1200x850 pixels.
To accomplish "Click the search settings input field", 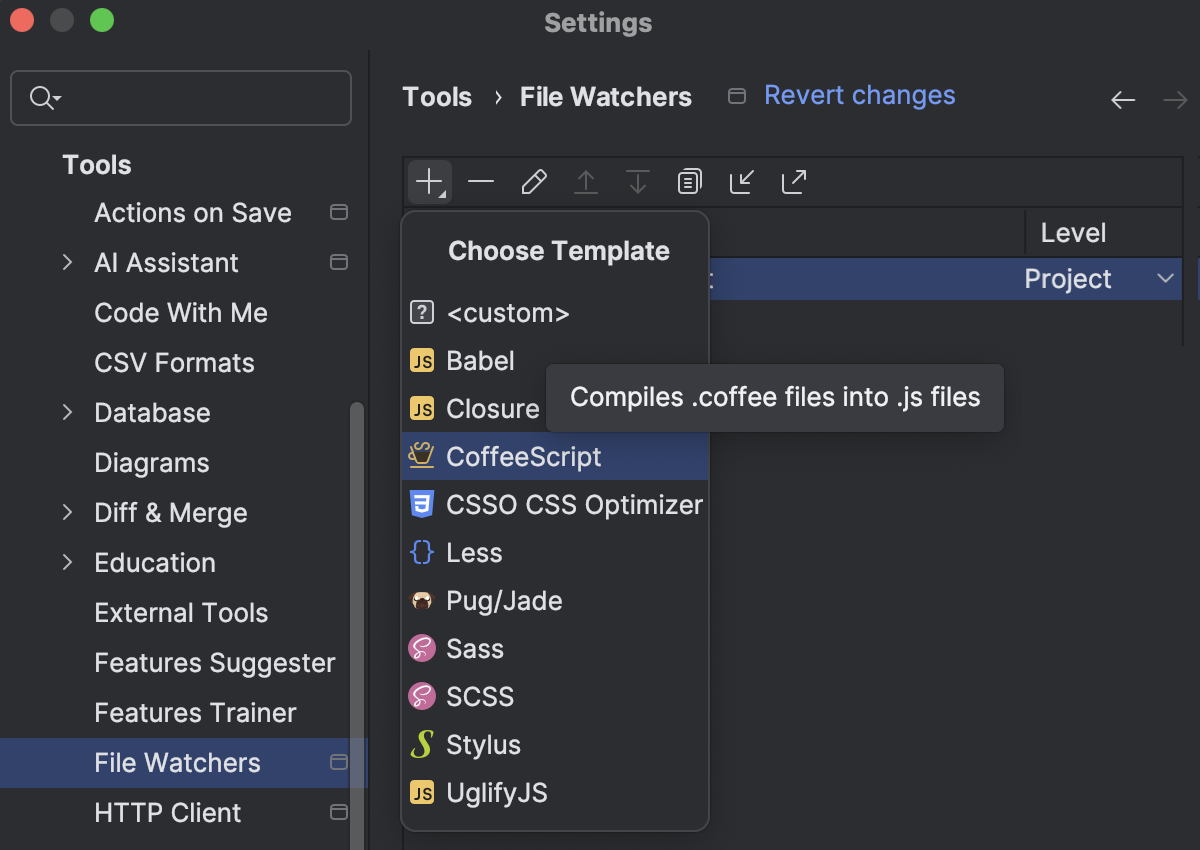I will click(x=180, y=98).
